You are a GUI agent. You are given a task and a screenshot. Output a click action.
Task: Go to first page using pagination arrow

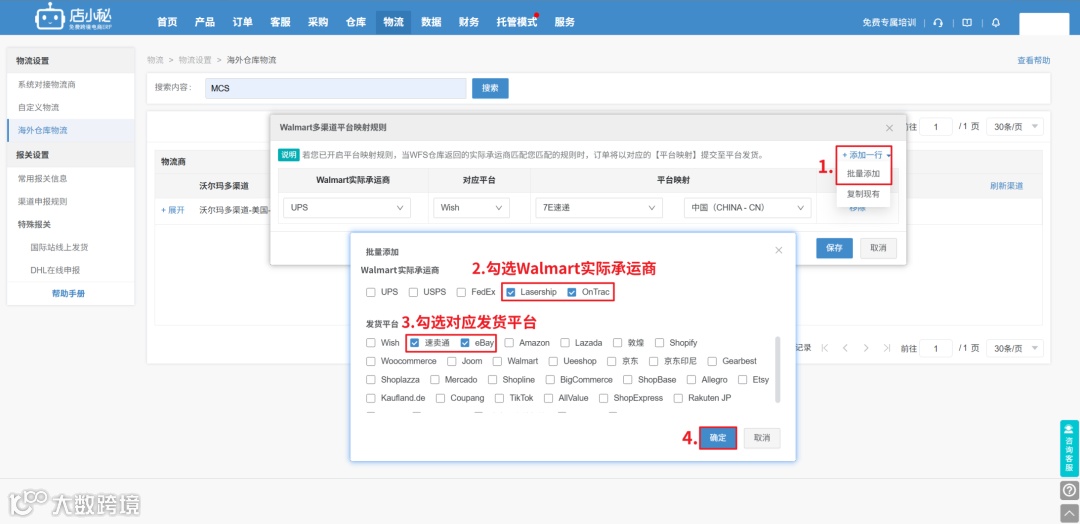pos(824,348)
